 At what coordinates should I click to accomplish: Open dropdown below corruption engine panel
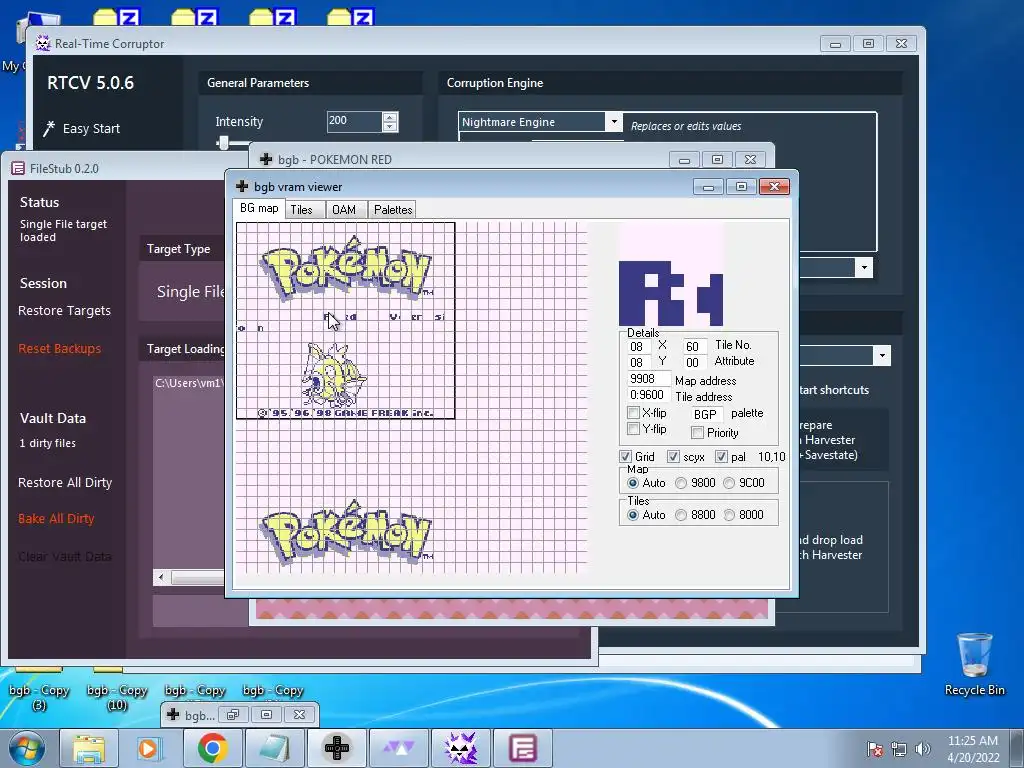pos(864,267)
